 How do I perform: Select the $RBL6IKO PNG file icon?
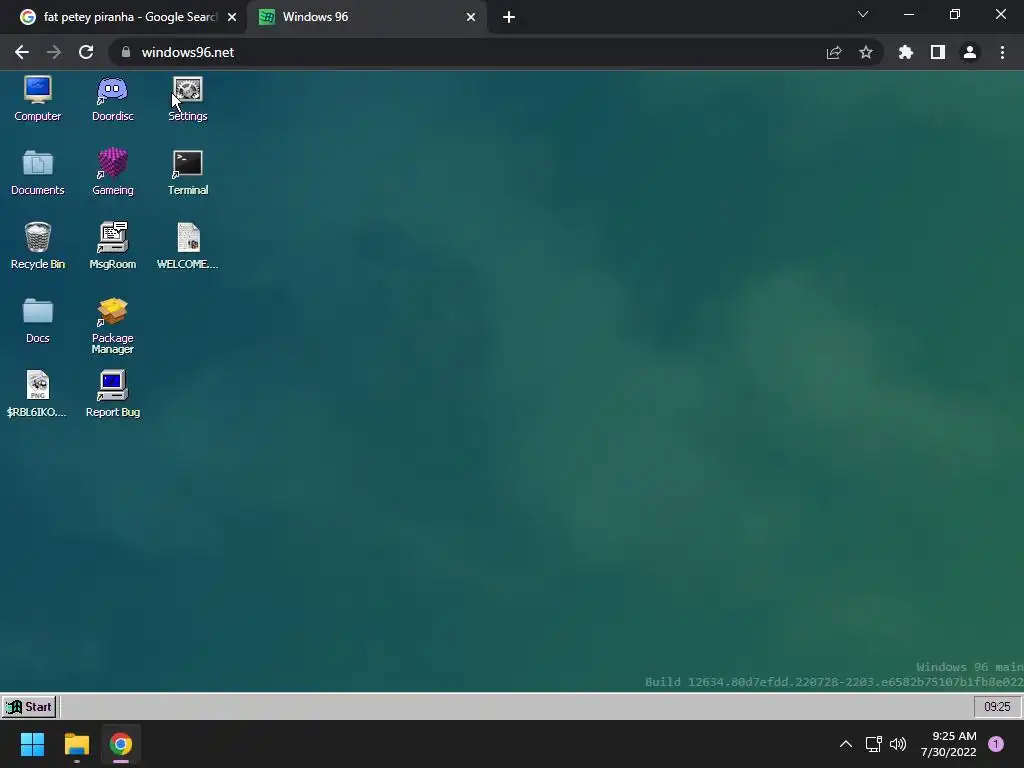coord(37,394)
